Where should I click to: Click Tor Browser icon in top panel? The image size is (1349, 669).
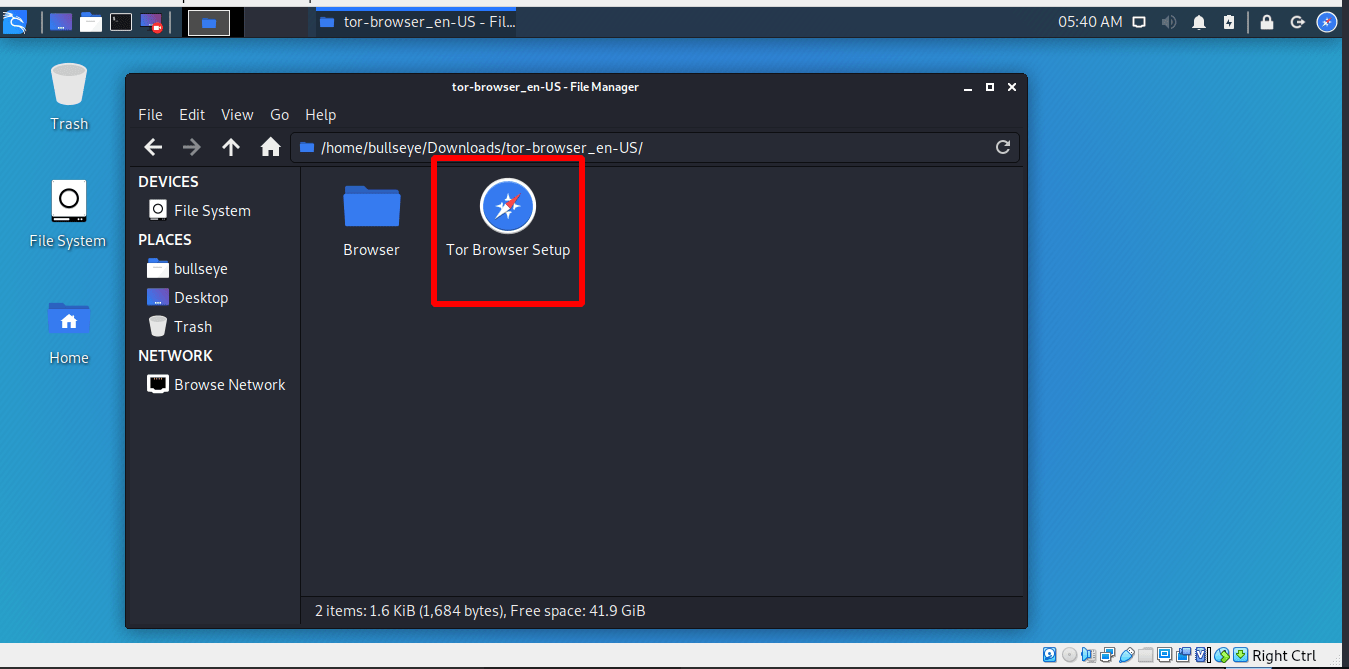[1327, 22]
